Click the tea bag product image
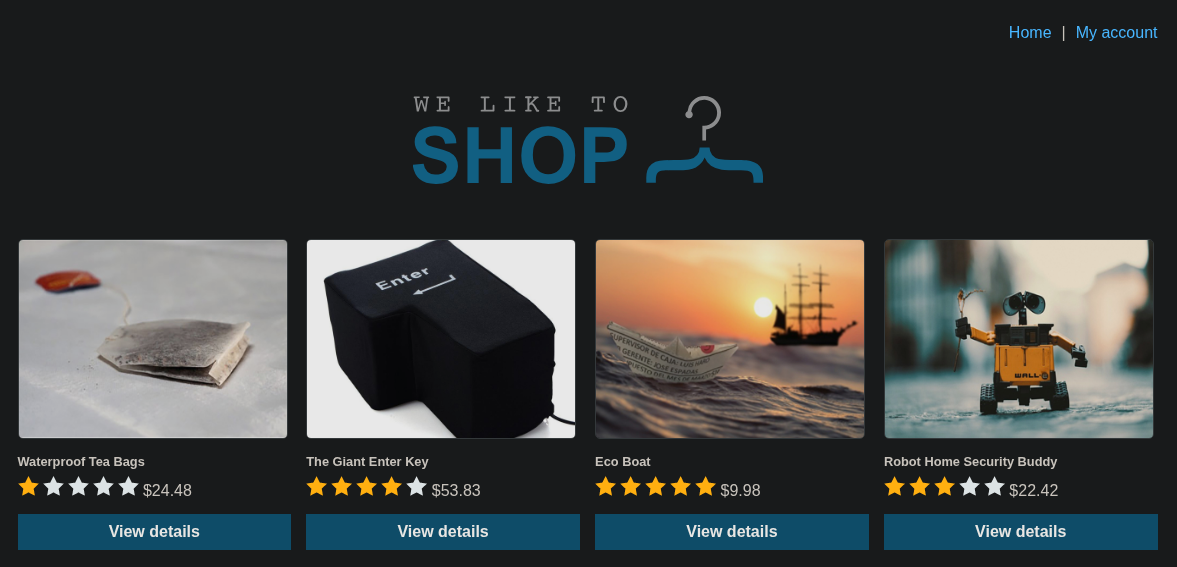 coord(153,339)
